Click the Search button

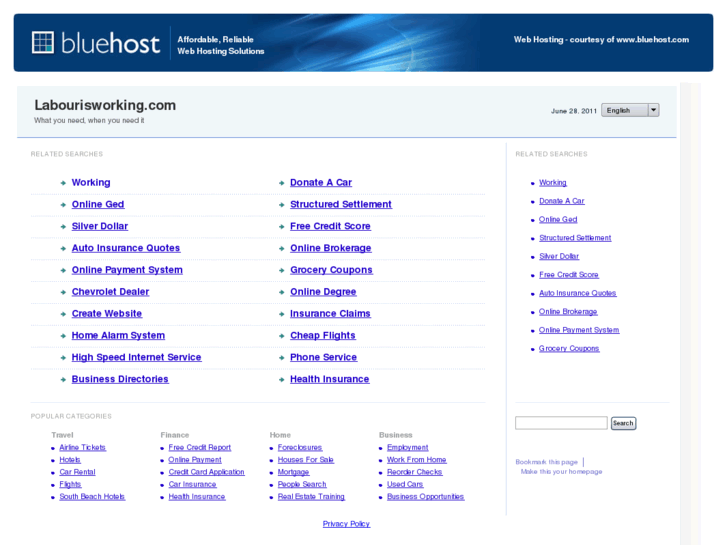[x=623, y=423]
